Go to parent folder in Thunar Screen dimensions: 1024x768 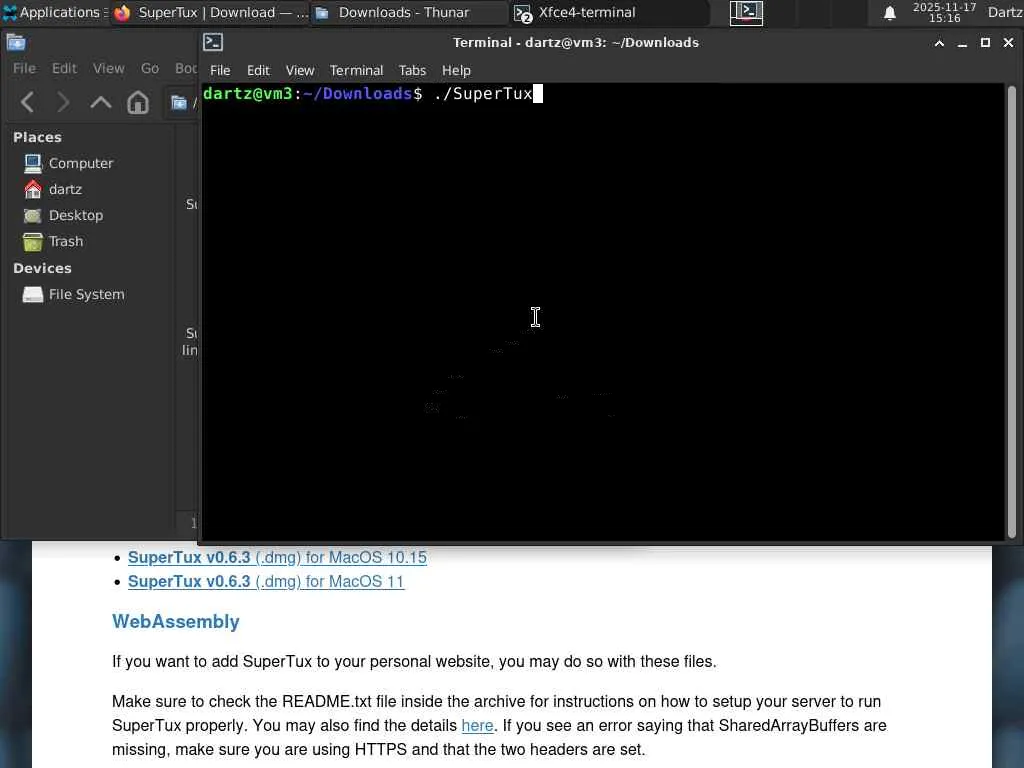tap(101, 103)
